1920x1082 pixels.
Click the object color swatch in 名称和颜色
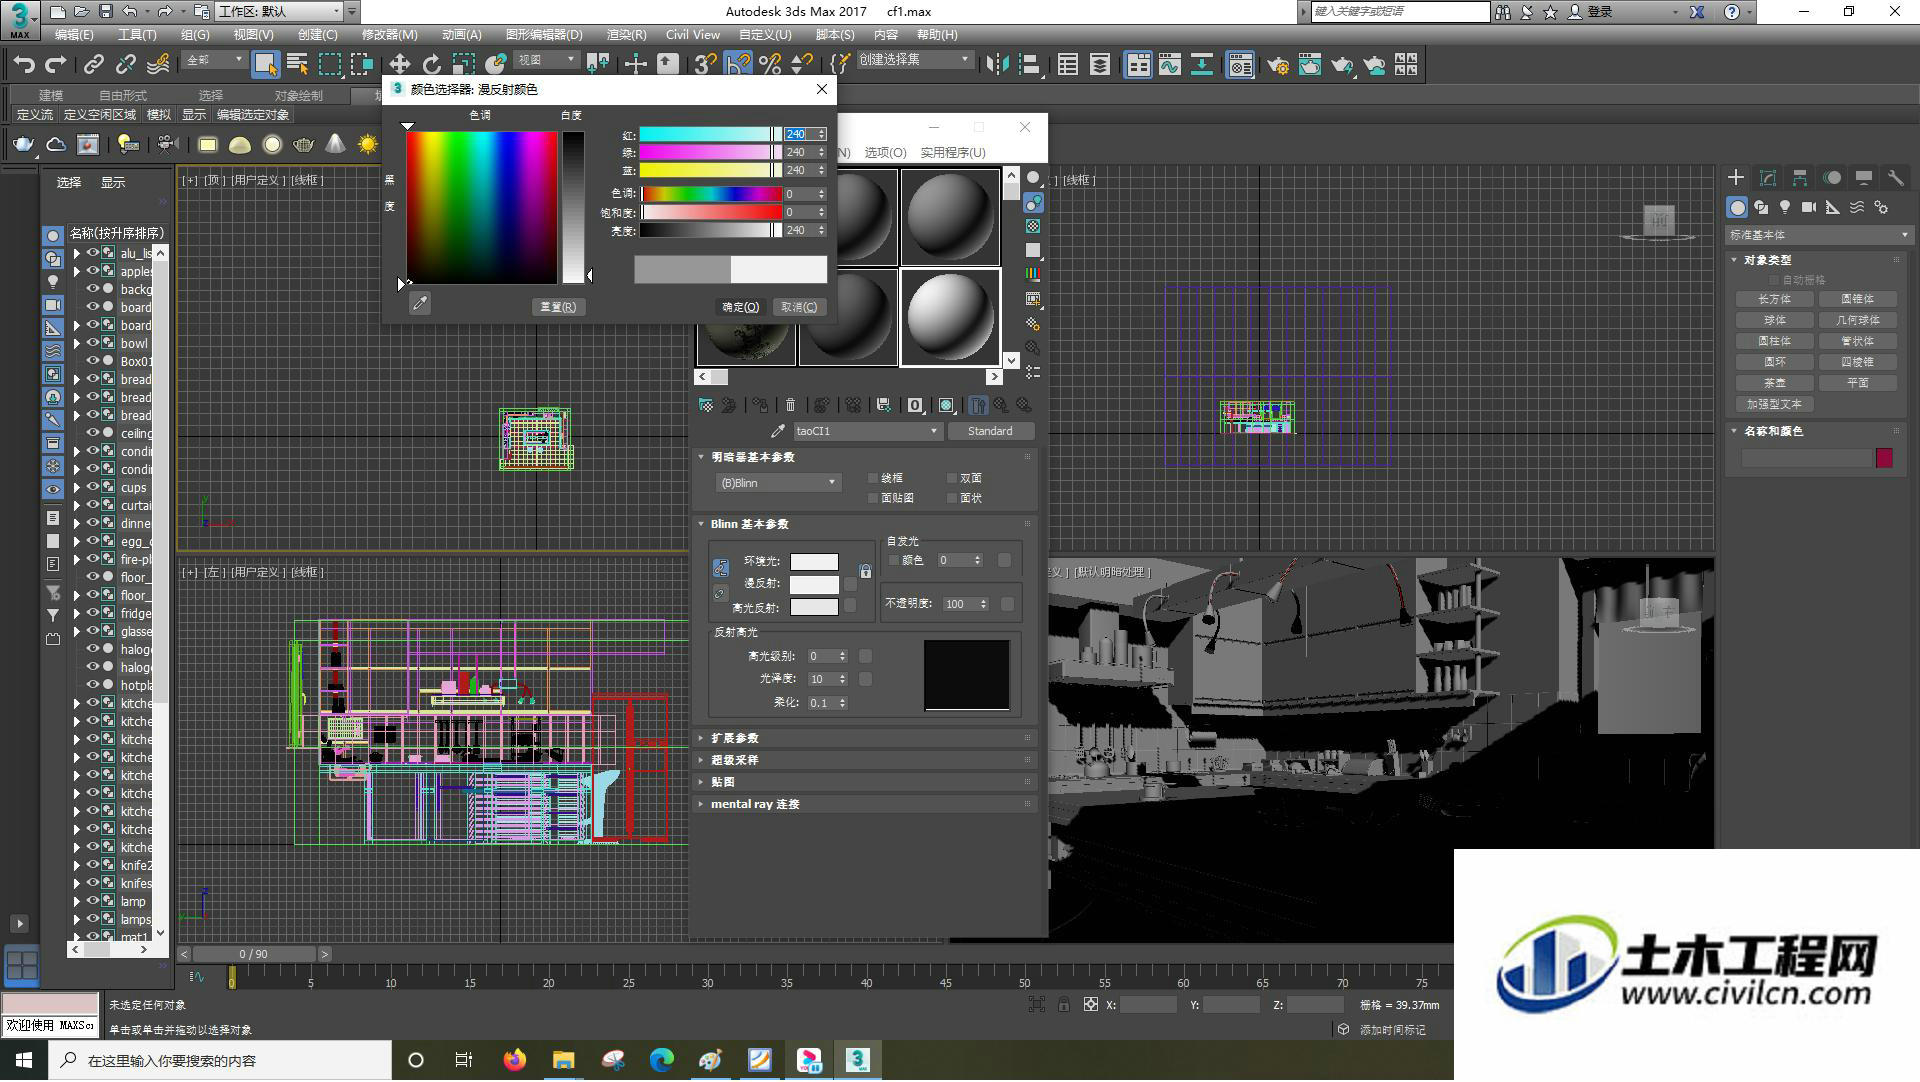1884,458
